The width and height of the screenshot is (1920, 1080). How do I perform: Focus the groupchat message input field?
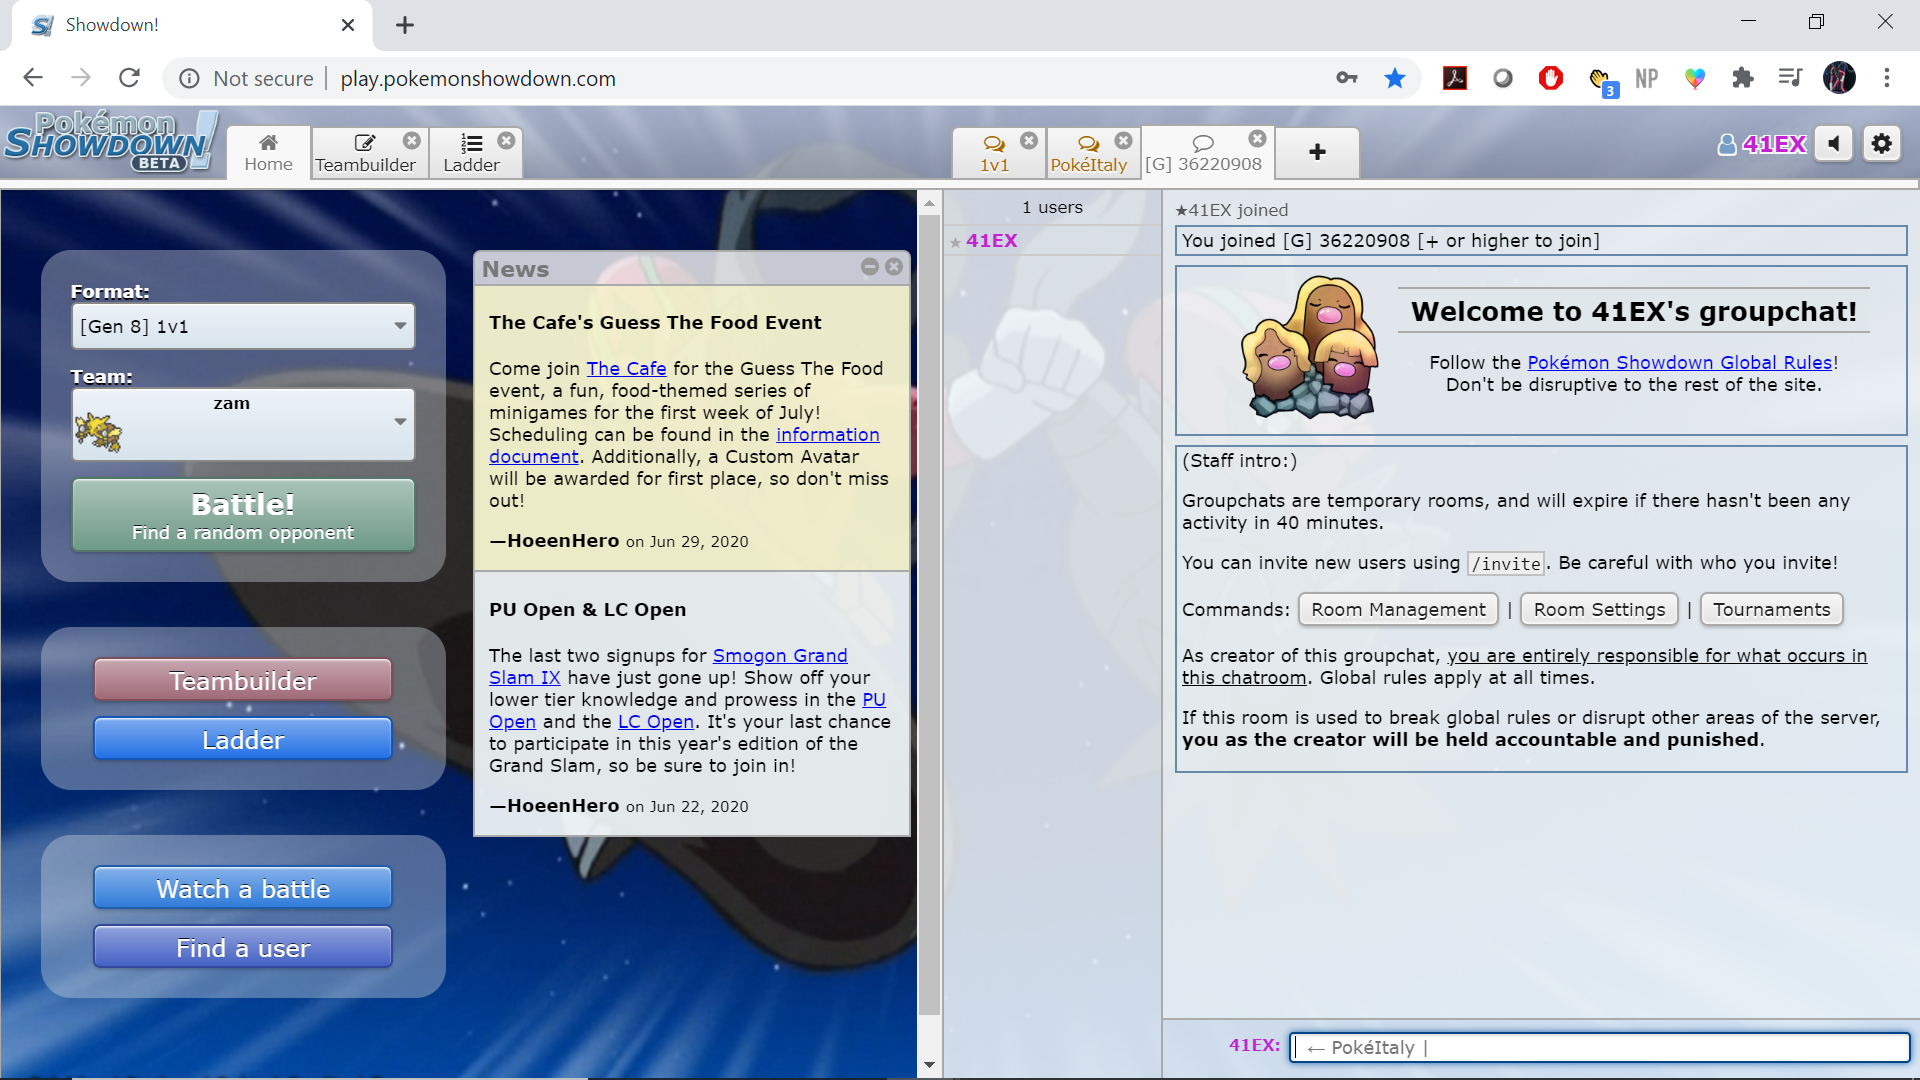pyautogui.click(x=1599, y=1047)
